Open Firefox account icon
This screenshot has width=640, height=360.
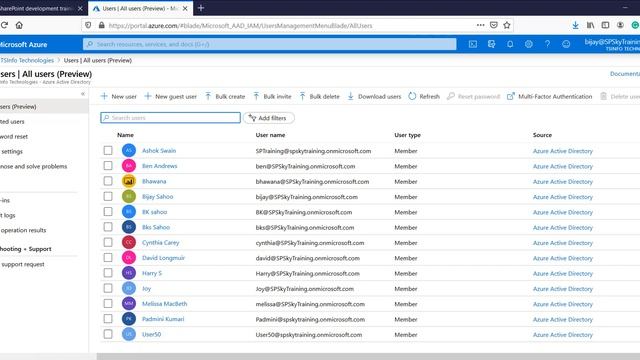click(620, 25)
